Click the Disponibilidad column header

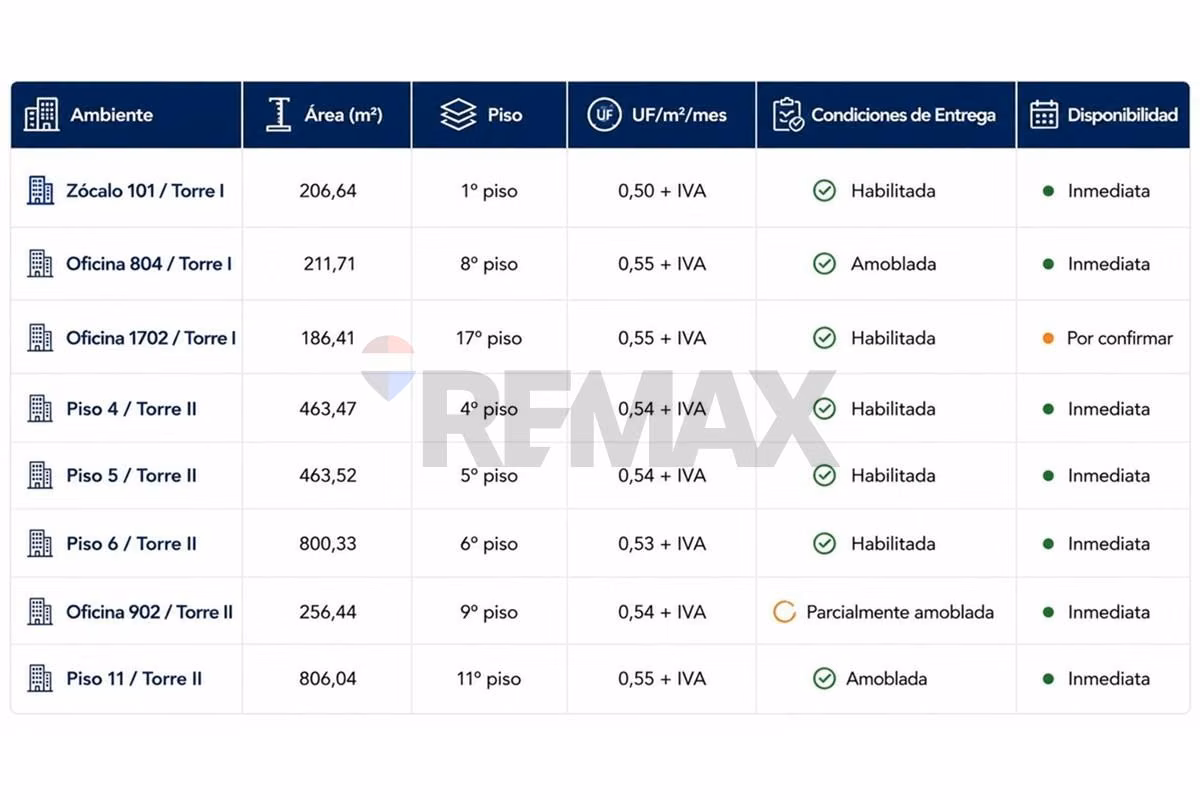(1122, 115)
